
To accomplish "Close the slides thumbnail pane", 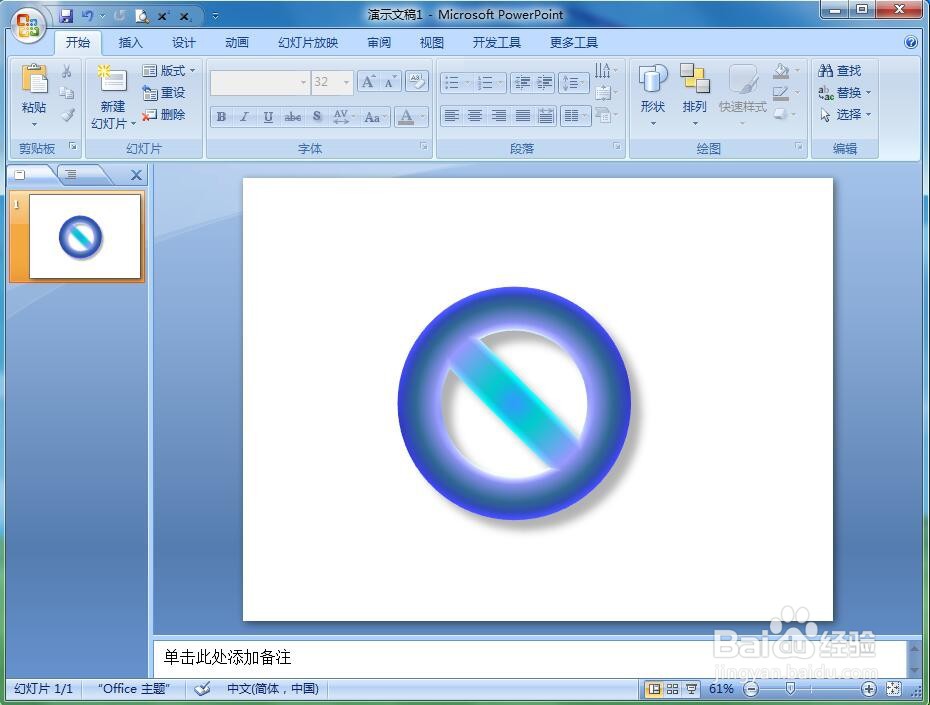I will [136, 175].
